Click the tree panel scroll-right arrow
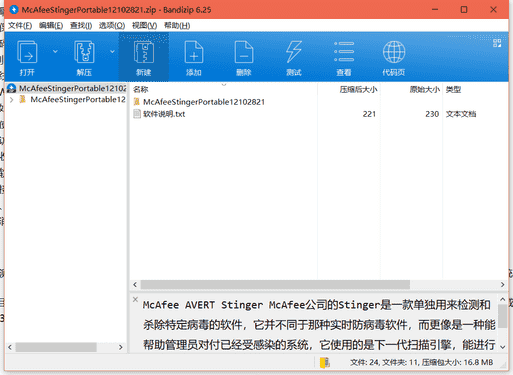 point(121,347)
